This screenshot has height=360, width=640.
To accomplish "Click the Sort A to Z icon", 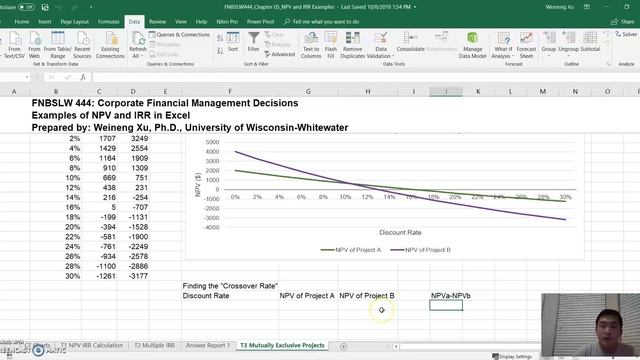I will coord(220,38).
